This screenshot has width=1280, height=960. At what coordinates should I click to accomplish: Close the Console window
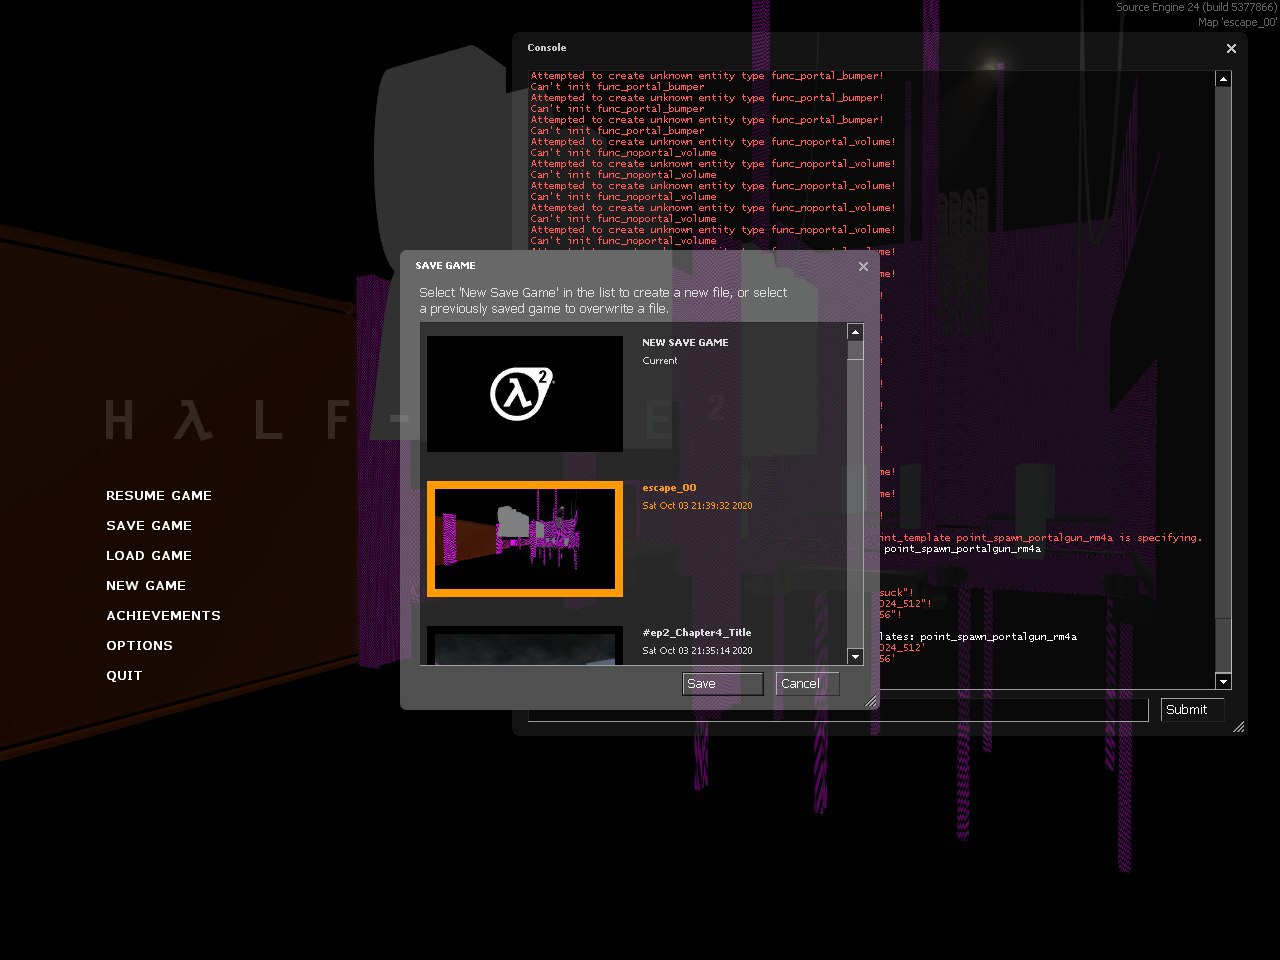[x=1231, y=48]
